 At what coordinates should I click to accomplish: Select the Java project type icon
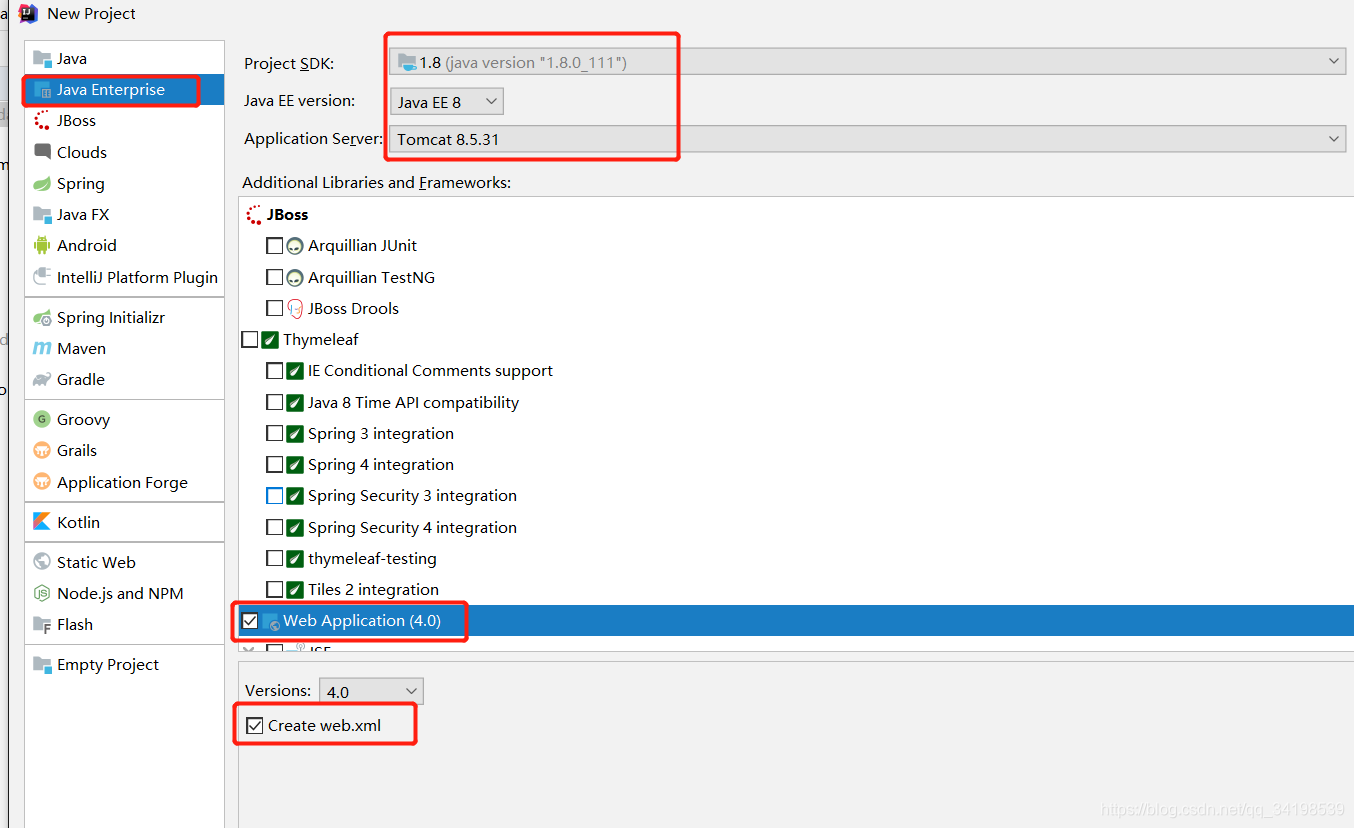pos(42,59)
